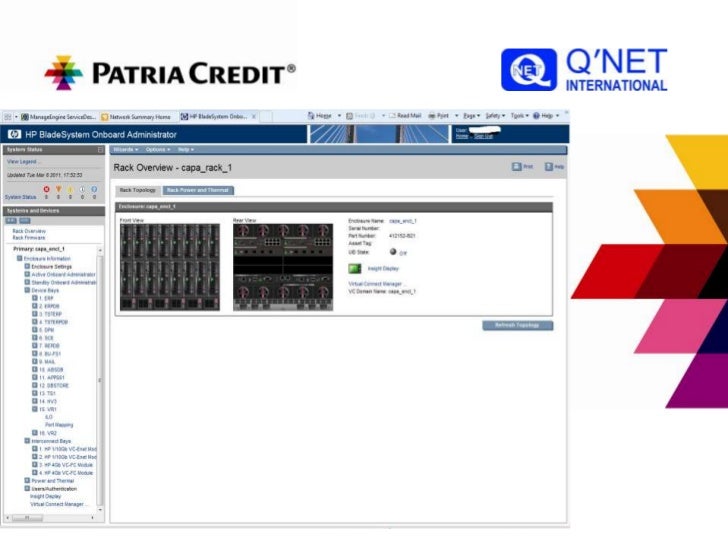The image size is (728, 546).
Task: Switch to Rack Power and Thermal tab
Action: (x=198, y=190)
